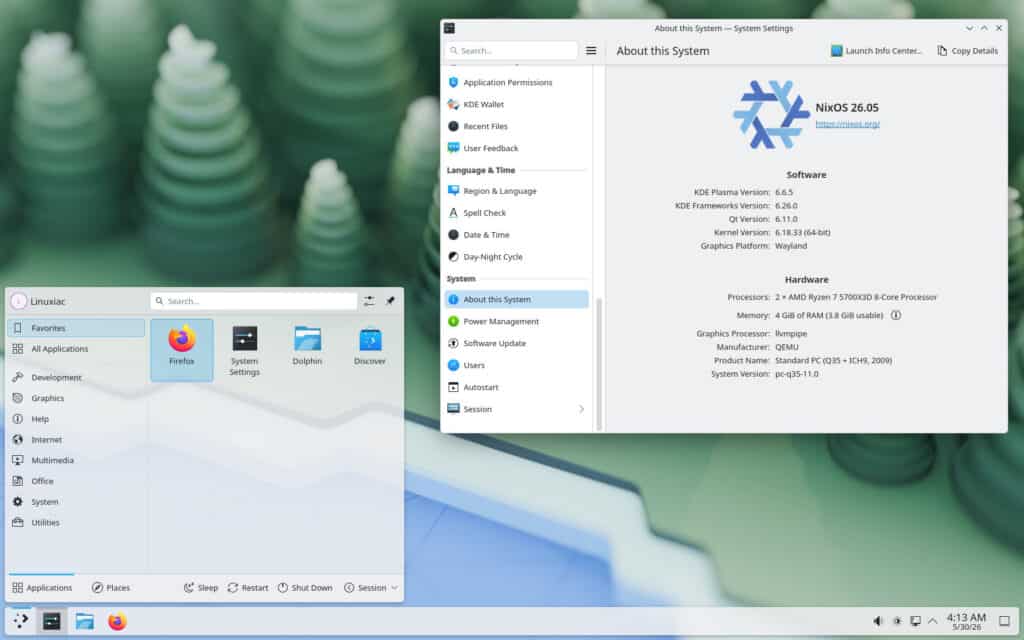This screenshot has height=640, width=1024.
Task: Show memory info icon next to RAM
Action: pyautogui.click(x=896, y=315)
